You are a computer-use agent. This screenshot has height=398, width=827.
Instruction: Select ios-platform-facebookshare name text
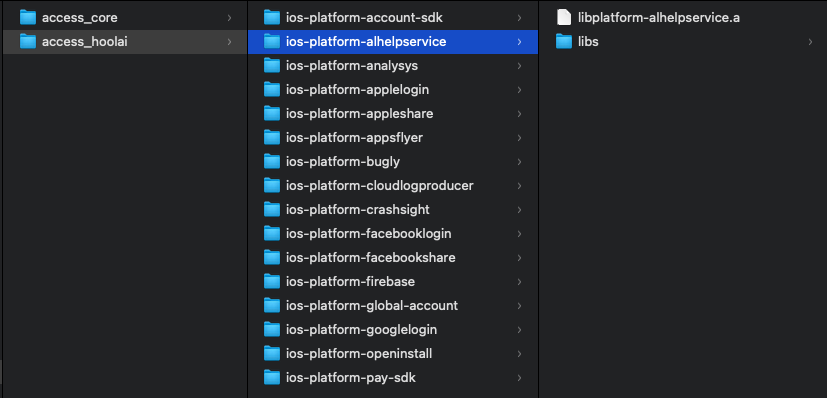coord(370,258)
